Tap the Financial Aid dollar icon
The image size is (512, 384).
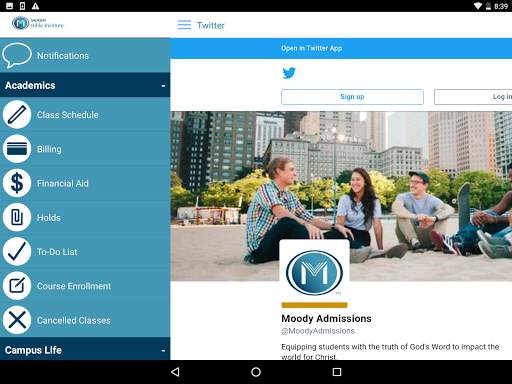click(17, 183)
